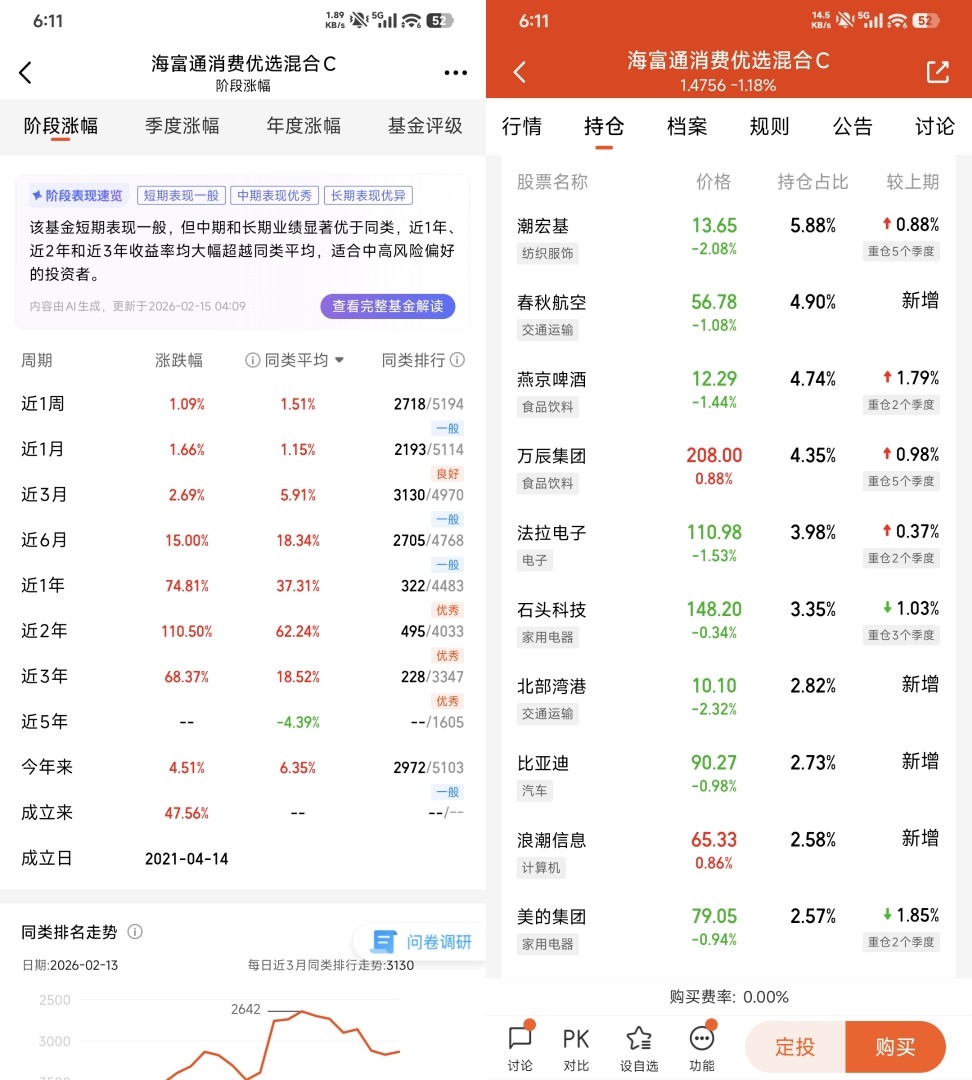Open the 法拉电子 stock row
This screenshot has width=972, height=1080.
pos(728,546)
